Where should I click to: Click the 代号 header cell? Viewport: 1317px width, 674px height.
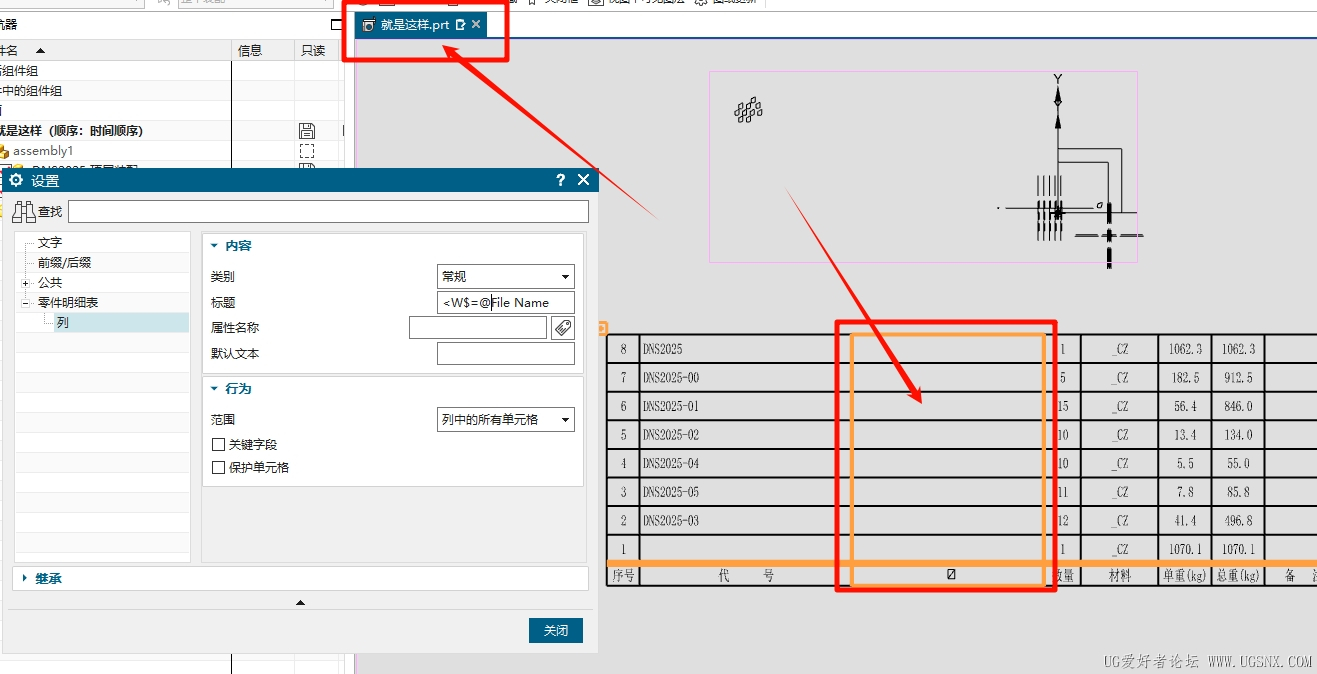click(x=746, y=576)
